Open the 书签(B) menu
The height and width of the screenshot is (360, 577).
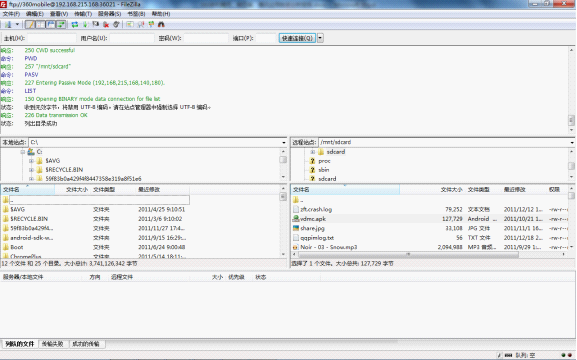tap(136, 14)
